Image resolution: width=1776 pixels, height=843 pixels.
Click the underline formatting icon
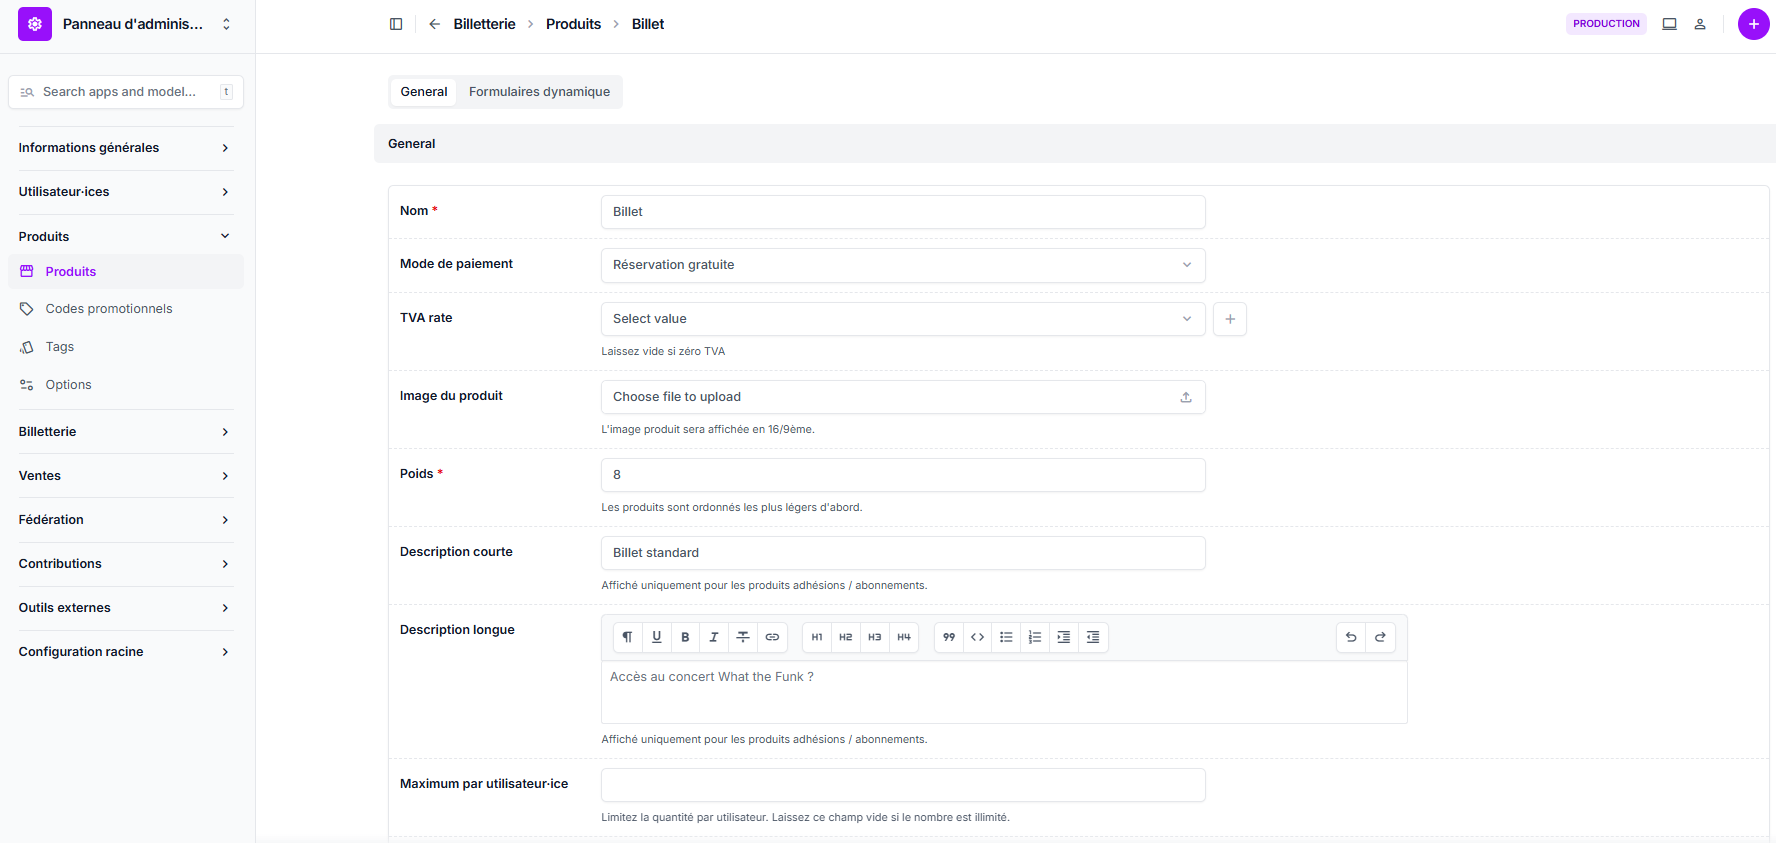657,637
